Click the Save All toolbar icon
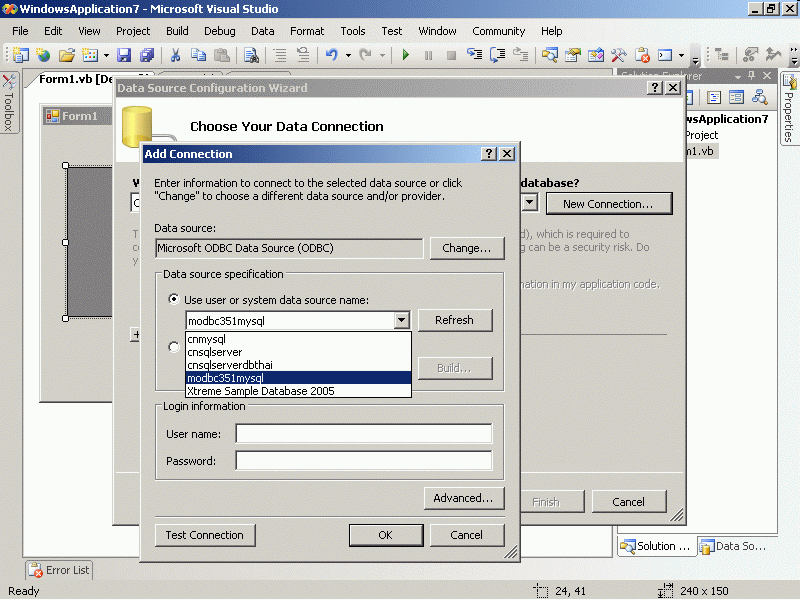 [147, 55]
